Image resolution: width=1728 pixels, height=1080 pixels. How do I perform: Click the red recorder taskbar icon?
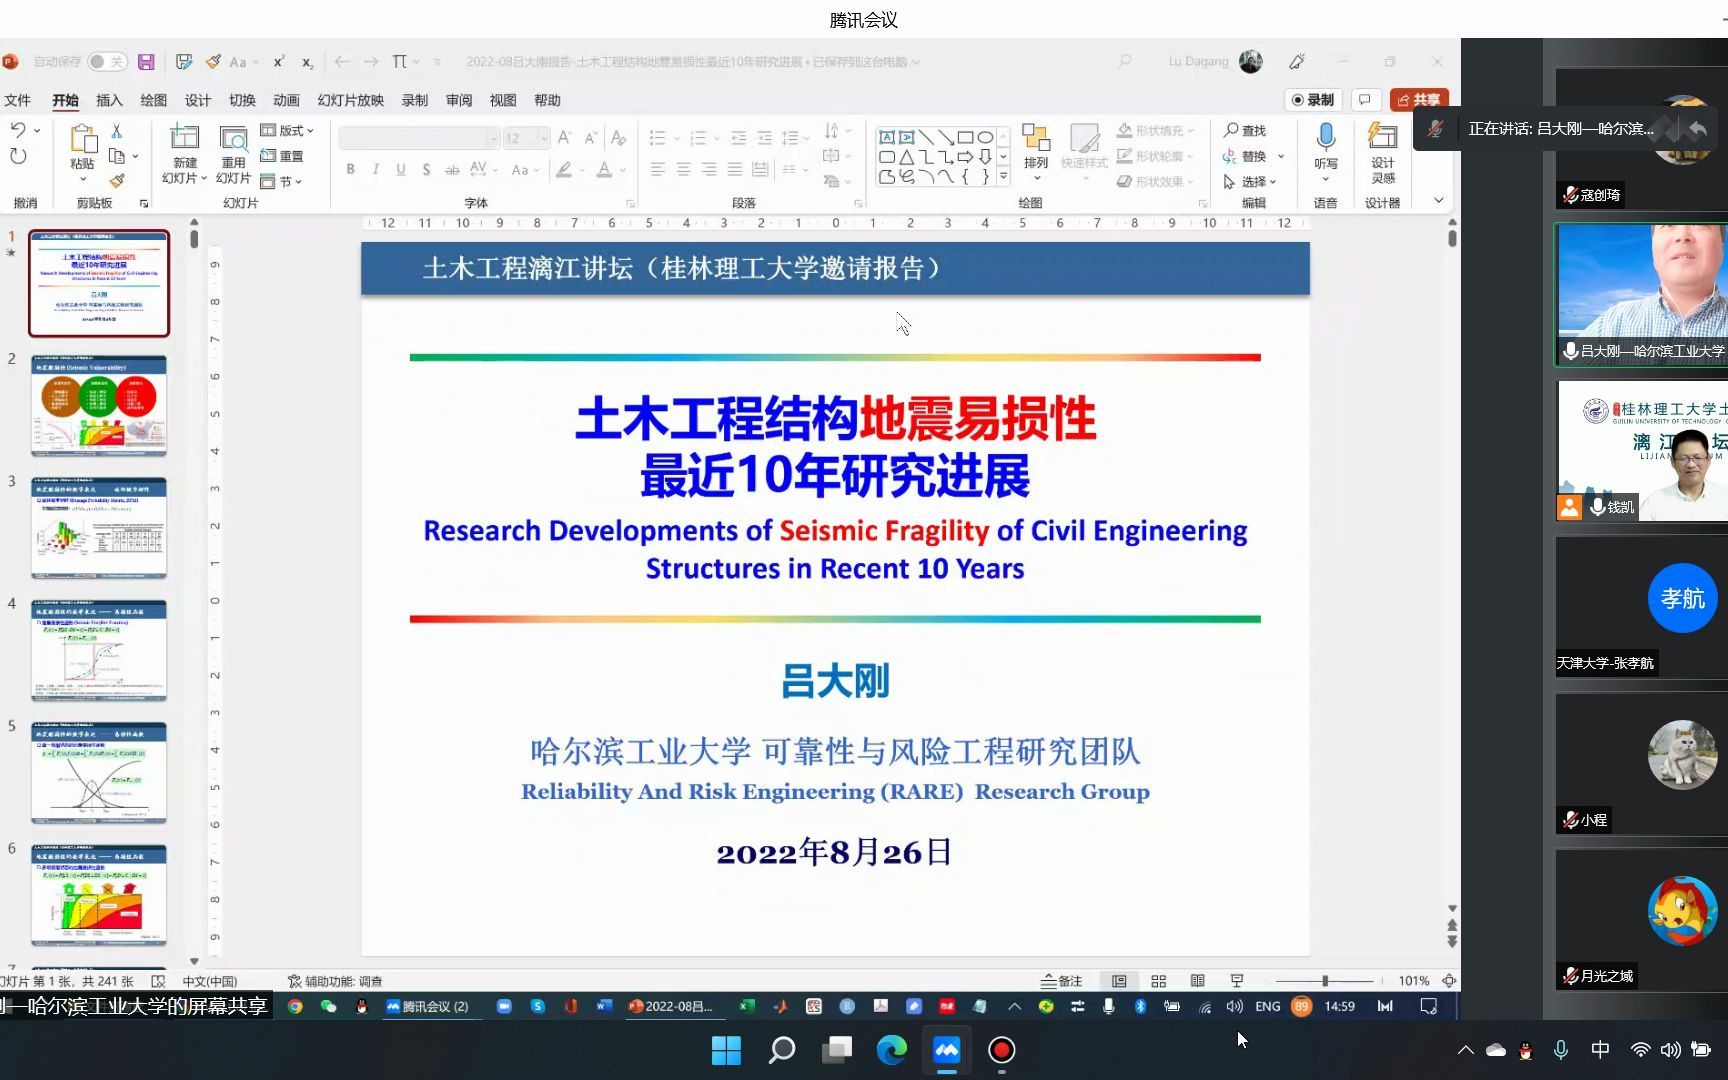coord(1002,1050)
